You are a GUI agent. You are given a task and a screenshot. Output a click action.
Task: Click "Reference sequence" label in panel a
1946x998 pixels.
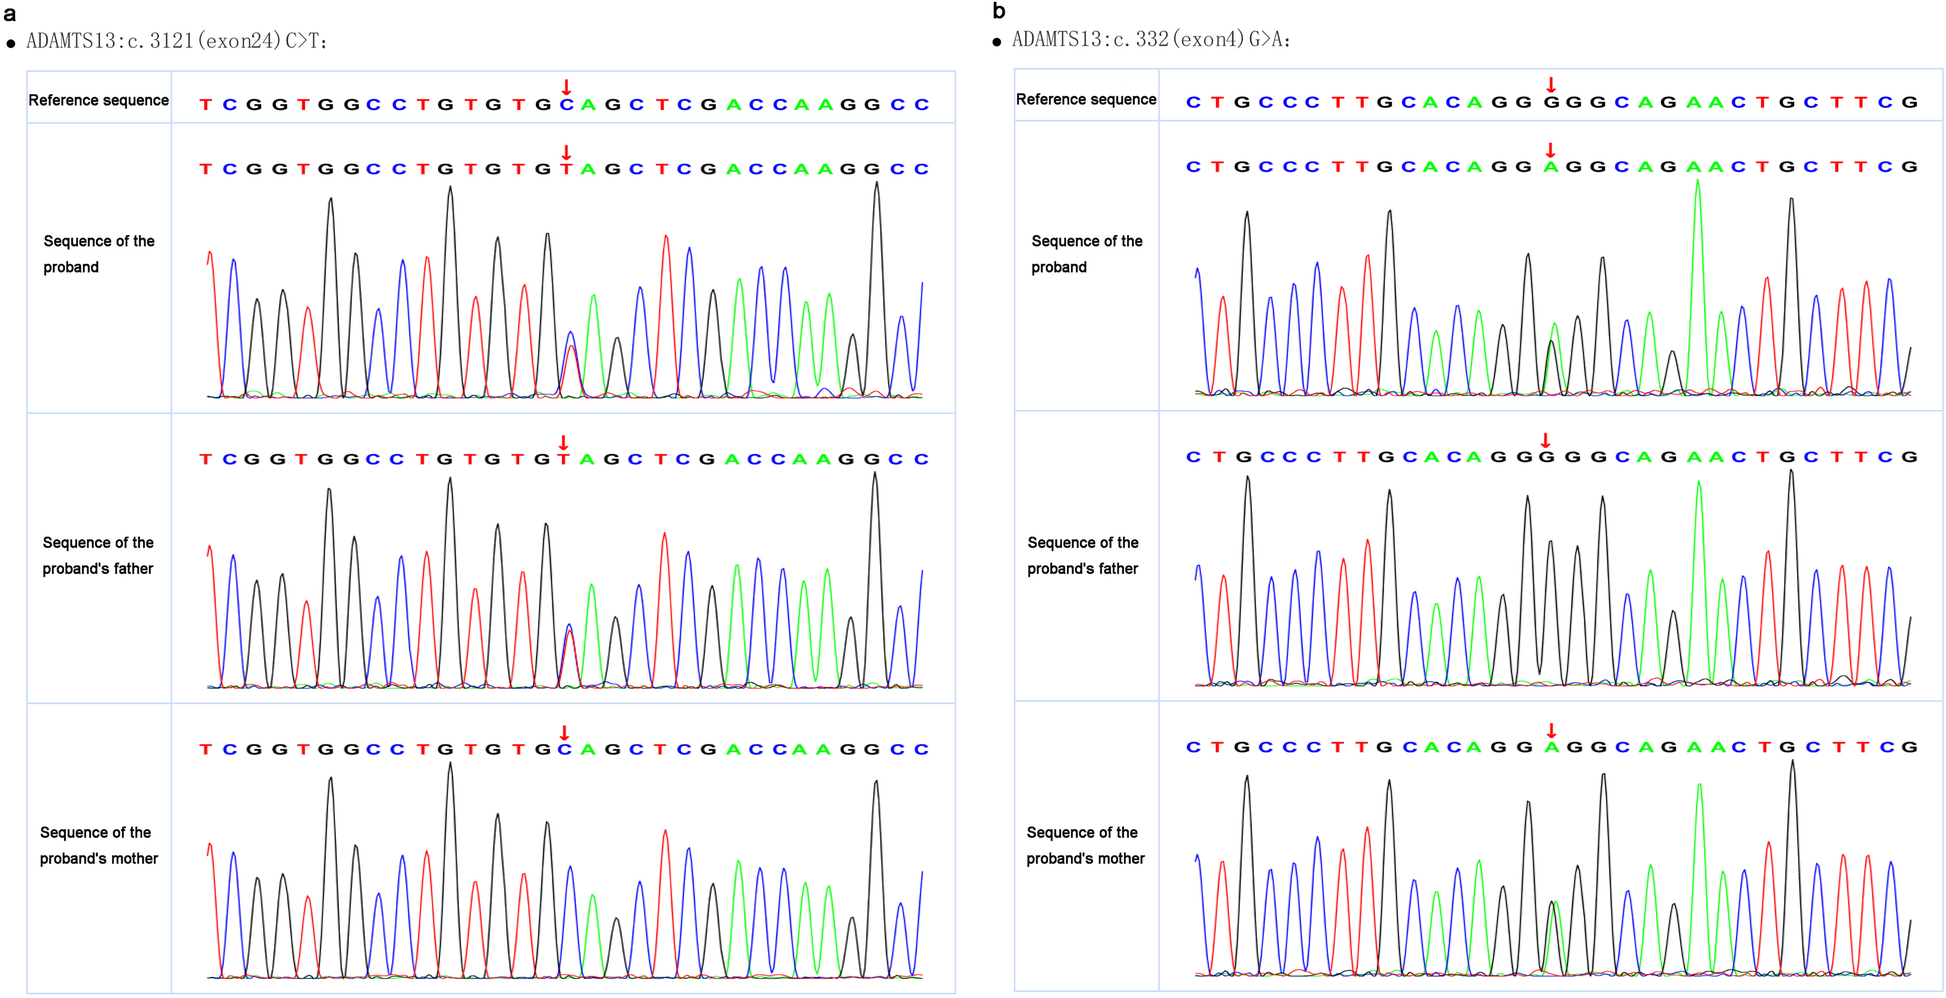click(99, 100)
